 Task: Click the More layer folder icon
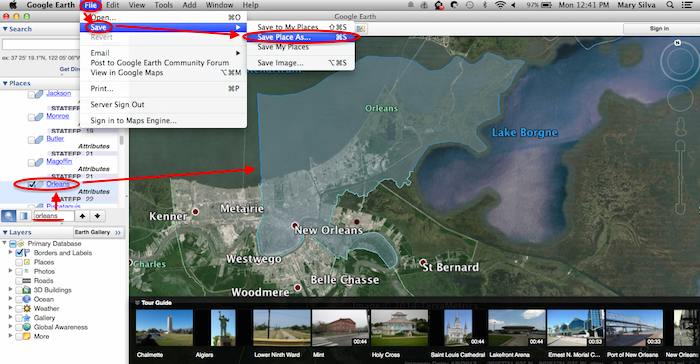[27, 336]
